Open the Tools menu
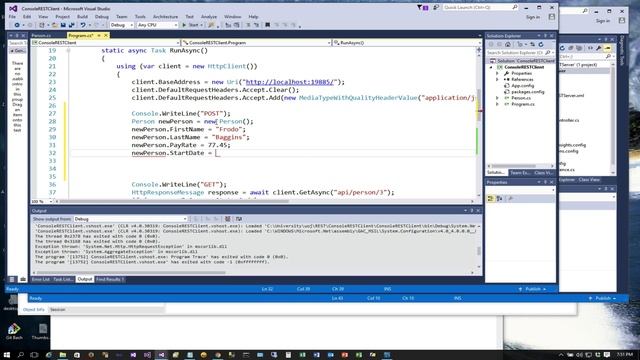Image resolution: width=640 pixels, height=360 pixels. tap(140, 17)
